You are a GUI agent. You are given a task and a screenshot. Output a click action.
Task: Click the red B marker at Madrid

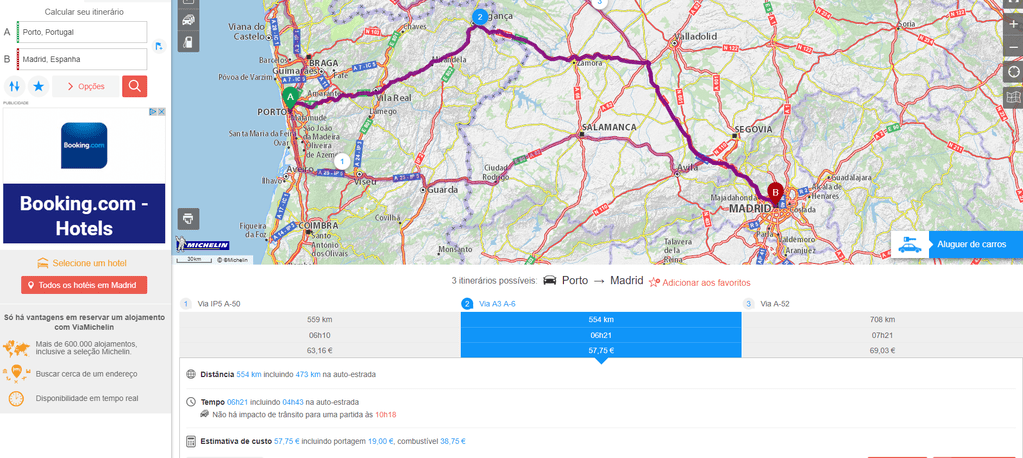[x=775, y=192]
